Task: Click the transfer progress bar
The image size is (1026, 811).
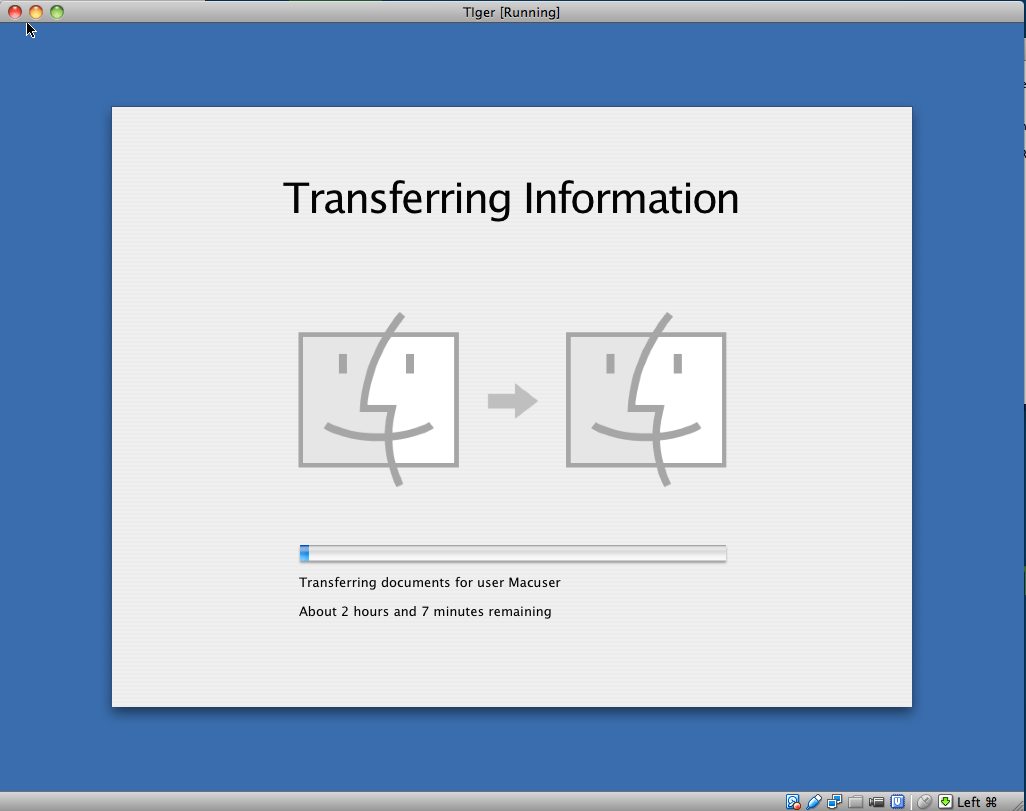Action: click(512, 554)
